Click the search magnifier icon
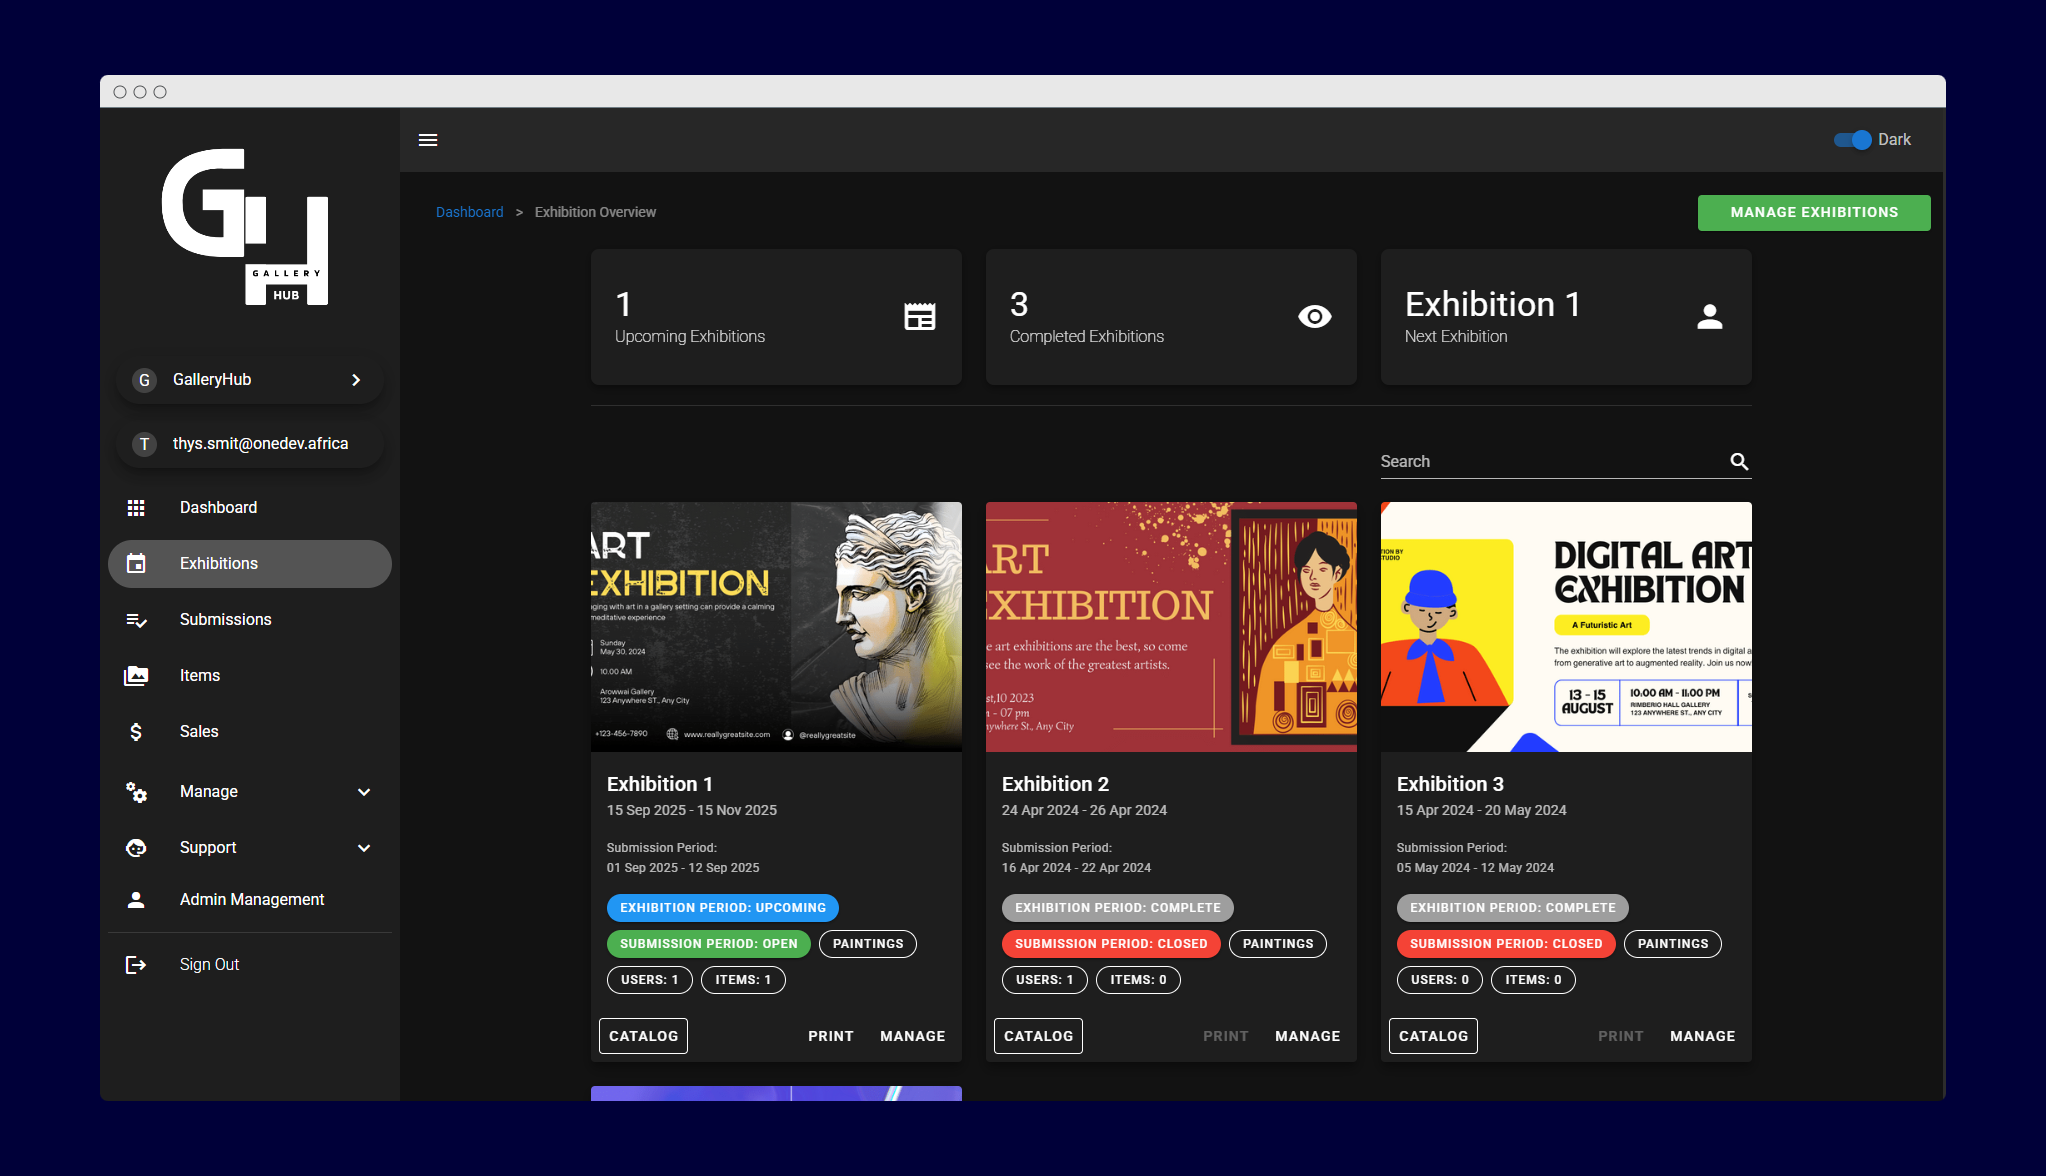 (1739, 461)
